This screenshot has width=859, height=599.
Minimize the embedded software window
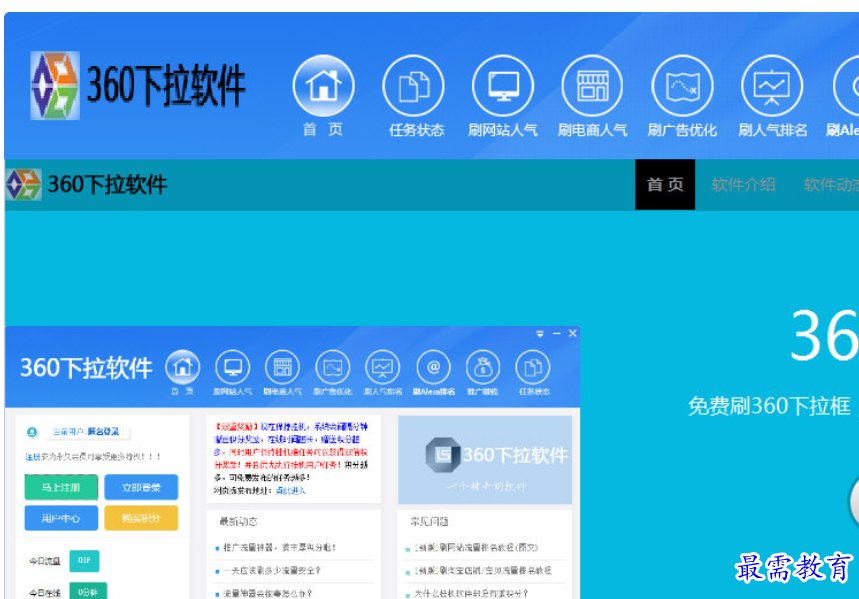[557, 333]
